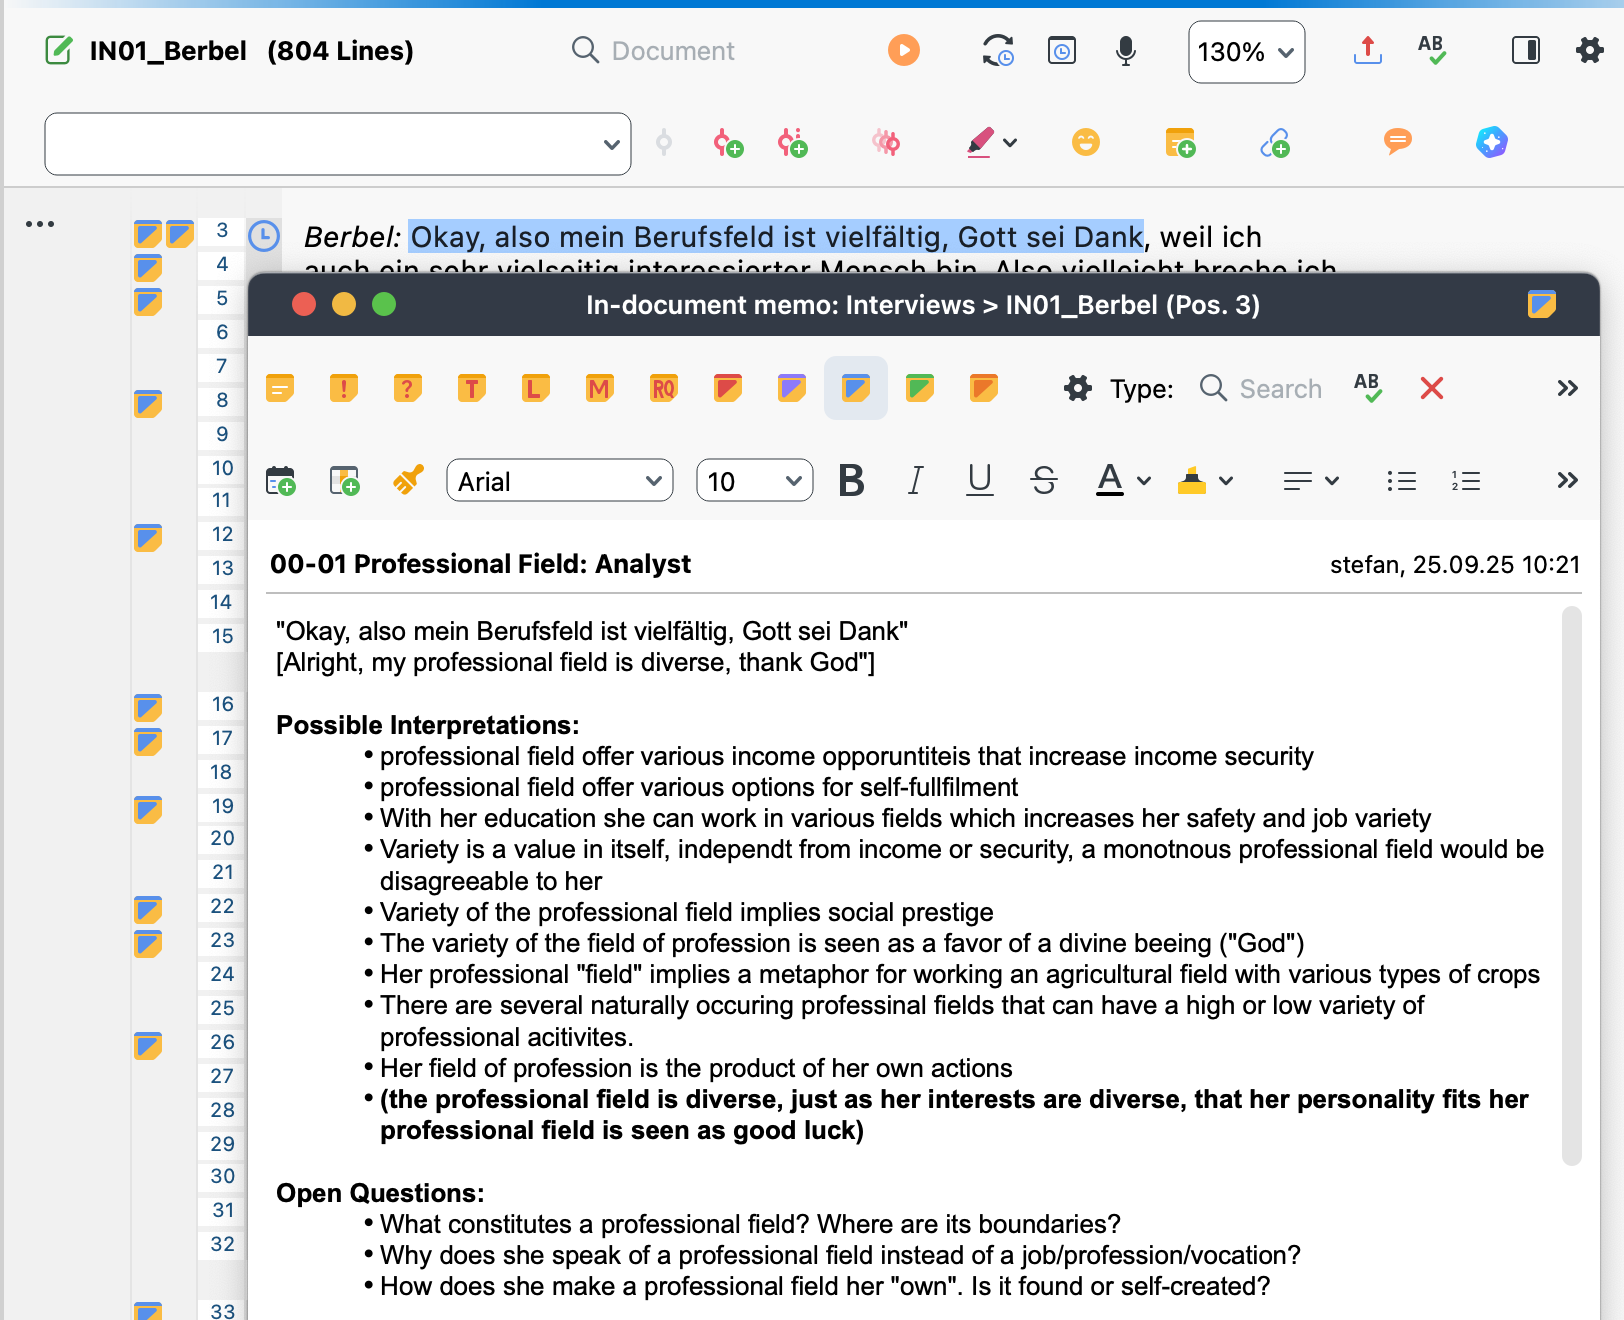Viewport: 1624px width, 1320px height.
Task: Insert a date stamp using the calendar-plus icon
Action: [281, 480]
